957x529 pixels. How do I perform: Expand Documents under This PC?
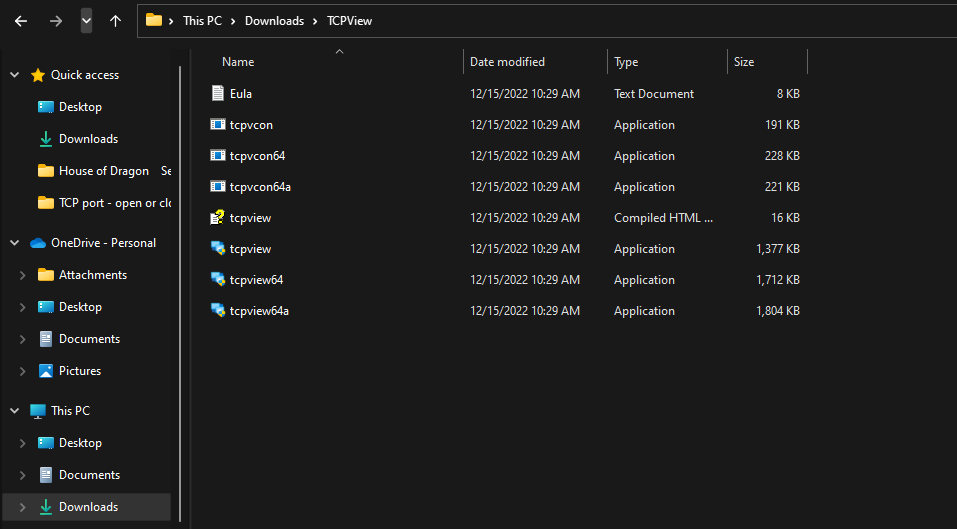[23, 475]
